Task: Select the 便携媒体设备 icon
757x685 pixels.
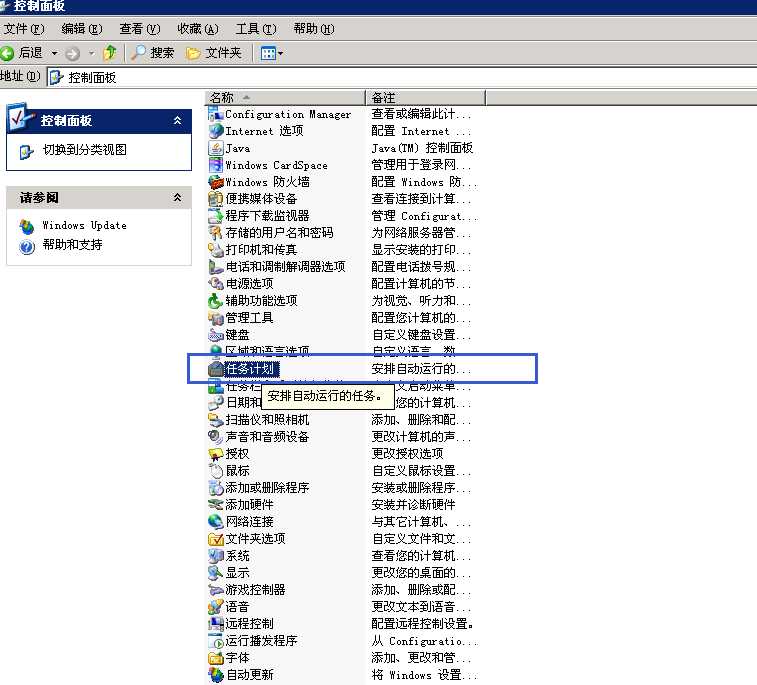Action: [215, 199]
